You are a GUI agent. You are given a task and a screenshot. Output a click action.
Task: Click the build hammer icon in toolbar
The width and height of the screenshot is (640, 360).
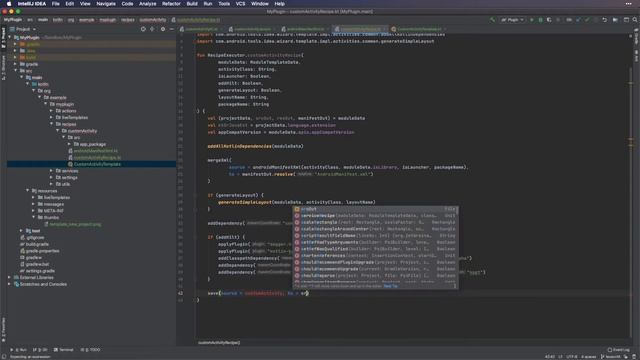click(493, 20)
